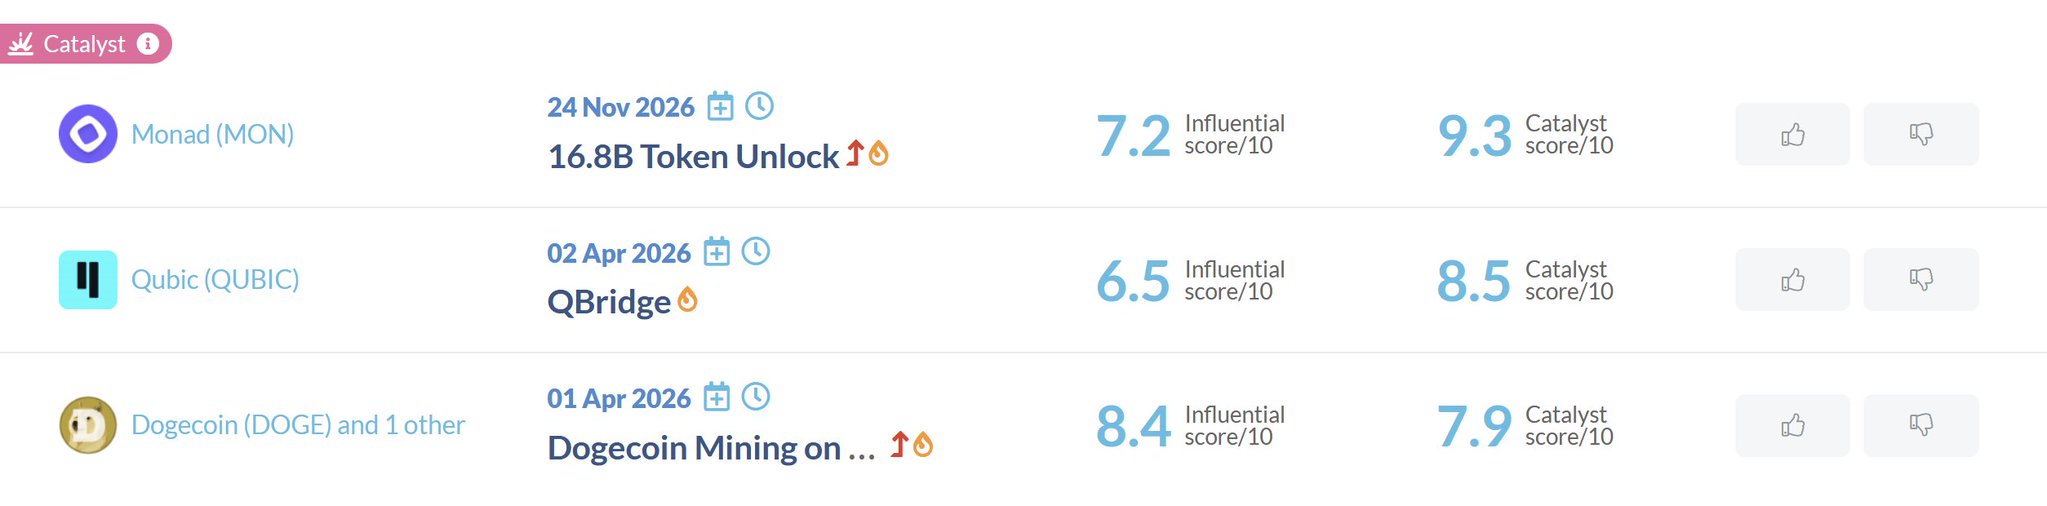Click the Monad coin logo
The height and width of the screenshot is (506, 2047).
click(x=88, y=134)
